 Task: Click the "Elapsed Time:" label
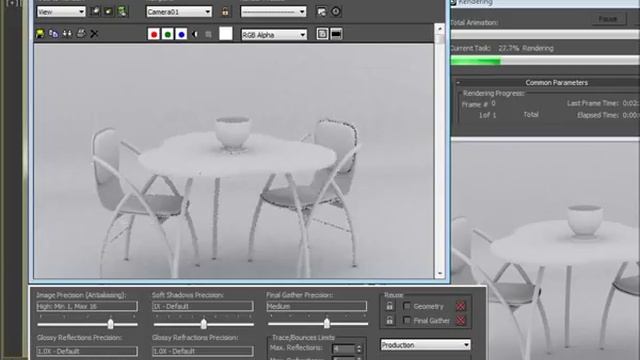click(598, 115)
